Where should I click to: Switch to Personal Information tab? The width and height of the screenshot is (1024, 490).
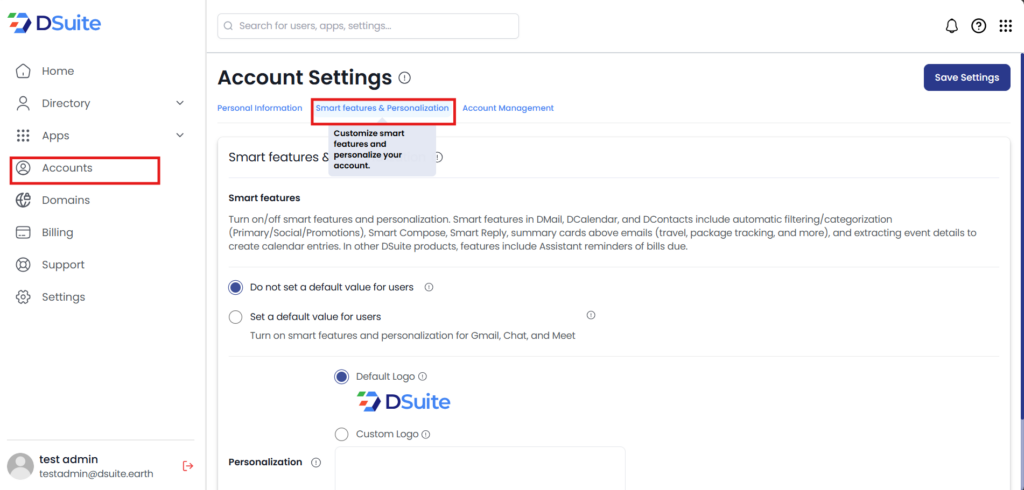pyautogui.click(x=259, y=108)
